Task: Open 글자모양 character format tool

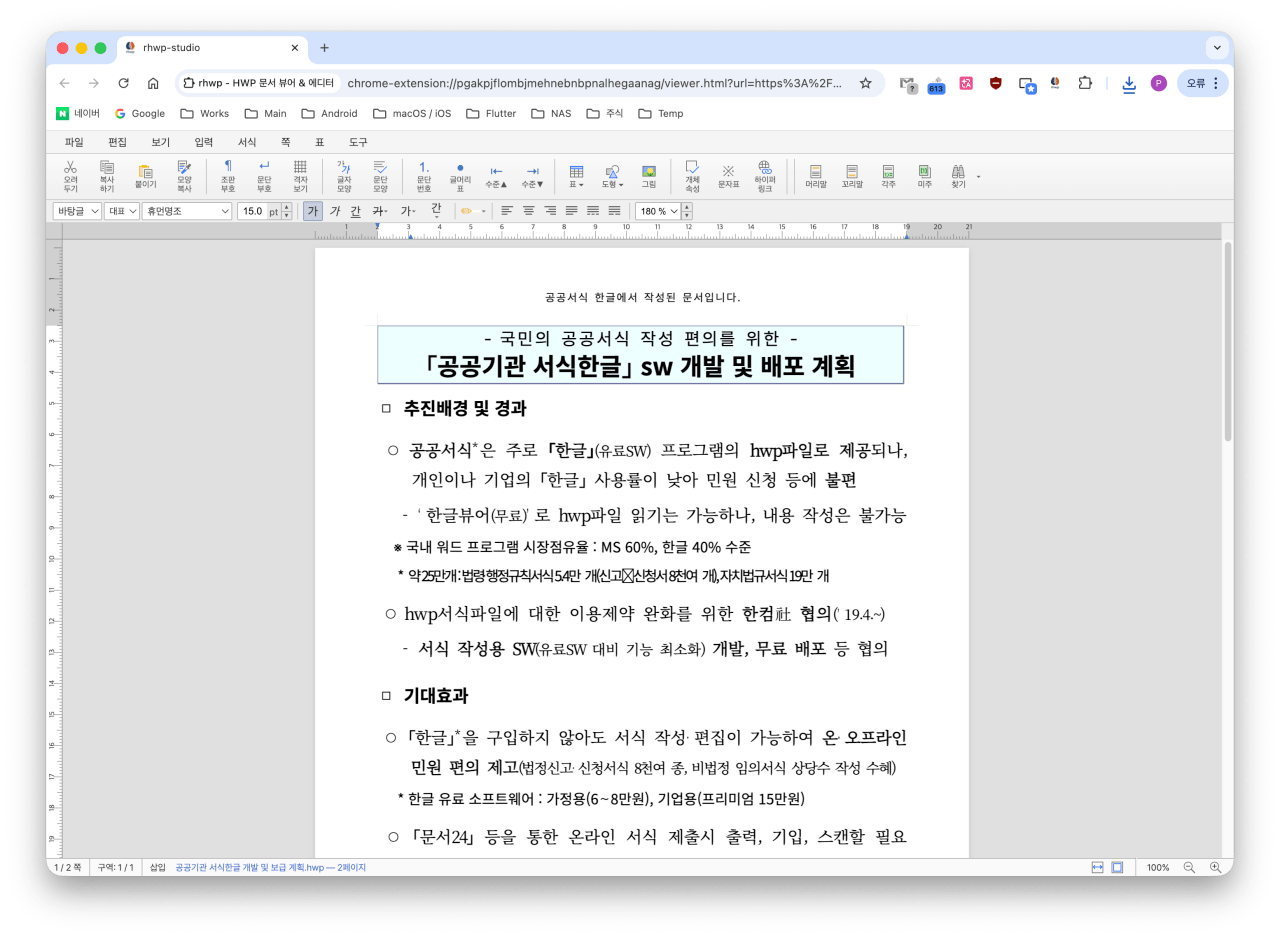Action: (344, 175)
